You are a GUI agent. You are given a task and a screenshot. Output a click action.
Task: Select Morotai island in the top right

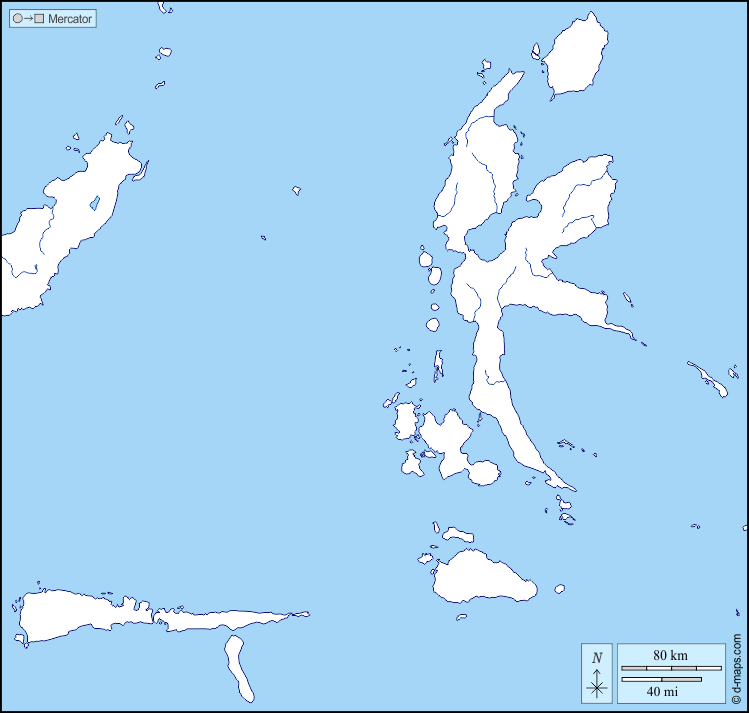576,58
